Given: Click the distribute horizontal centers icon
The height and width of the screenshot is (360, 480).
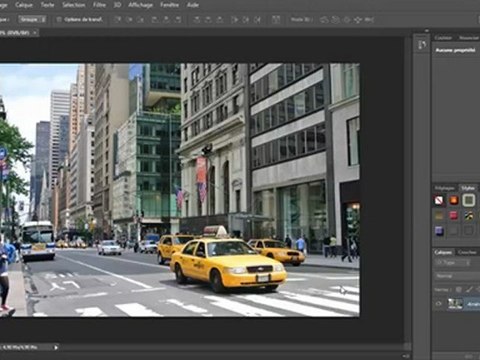Looking at the screenshot, I should tap(246, 20).
